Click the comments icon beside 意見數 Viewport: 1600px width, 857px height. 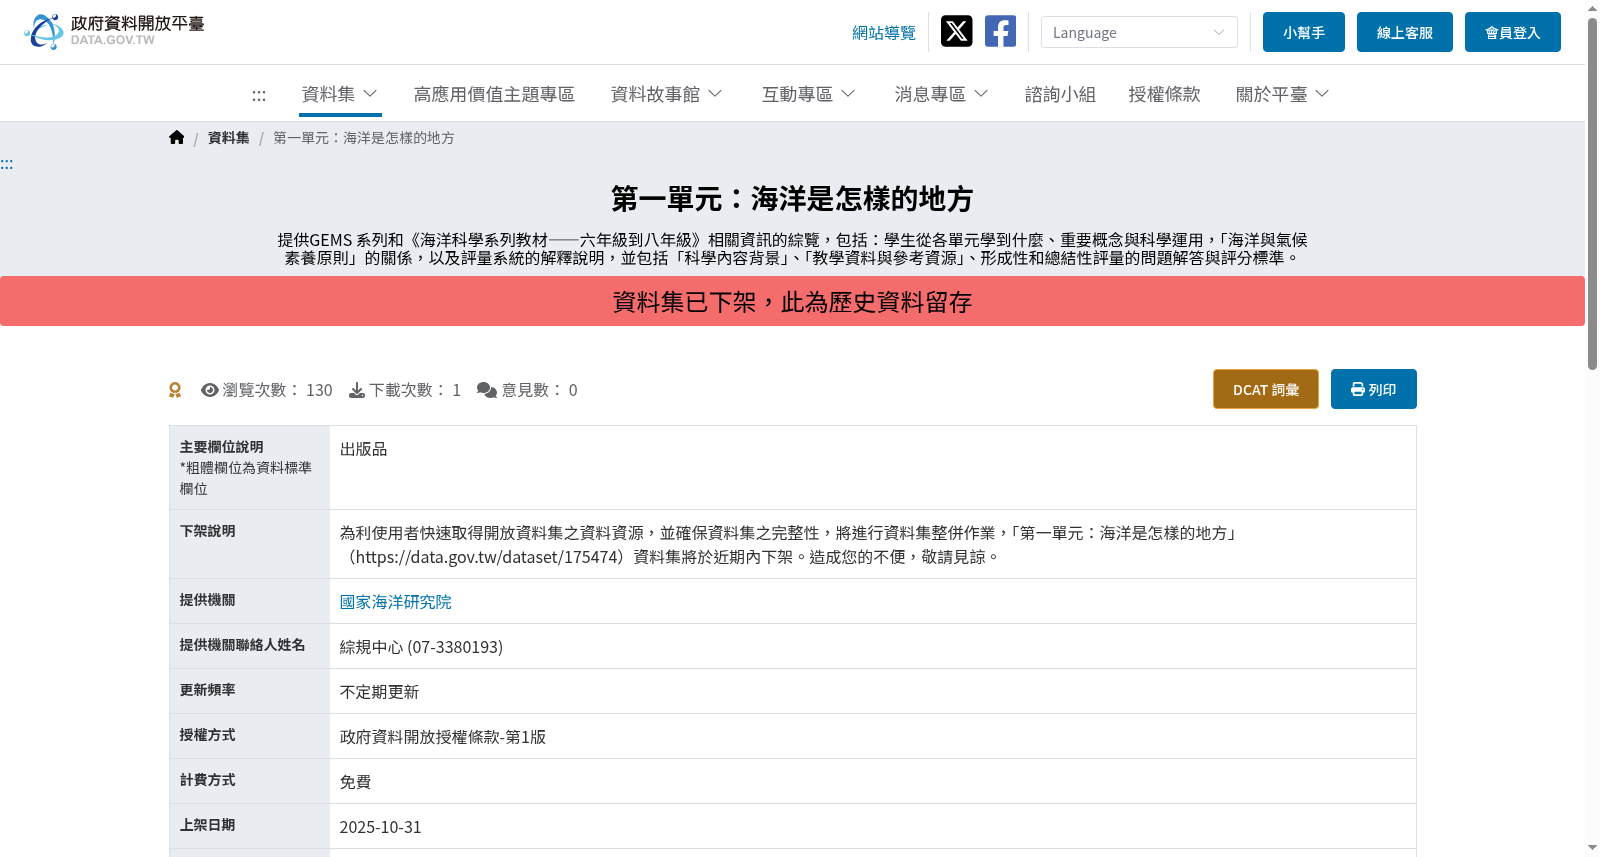[x=487, y=390]
